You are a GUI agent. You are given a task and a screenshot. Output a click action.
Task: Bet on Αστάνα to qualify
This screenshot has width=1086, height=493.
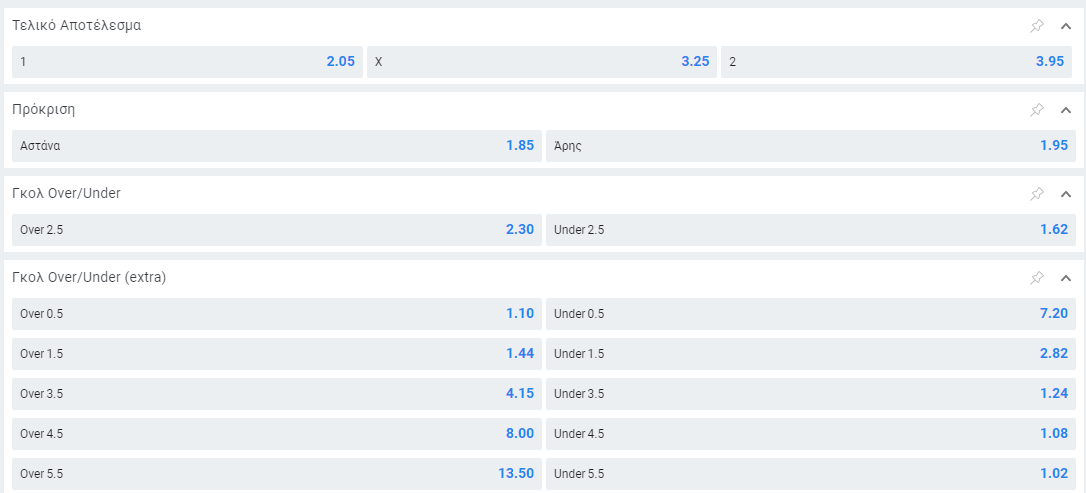tap(276, 145)
